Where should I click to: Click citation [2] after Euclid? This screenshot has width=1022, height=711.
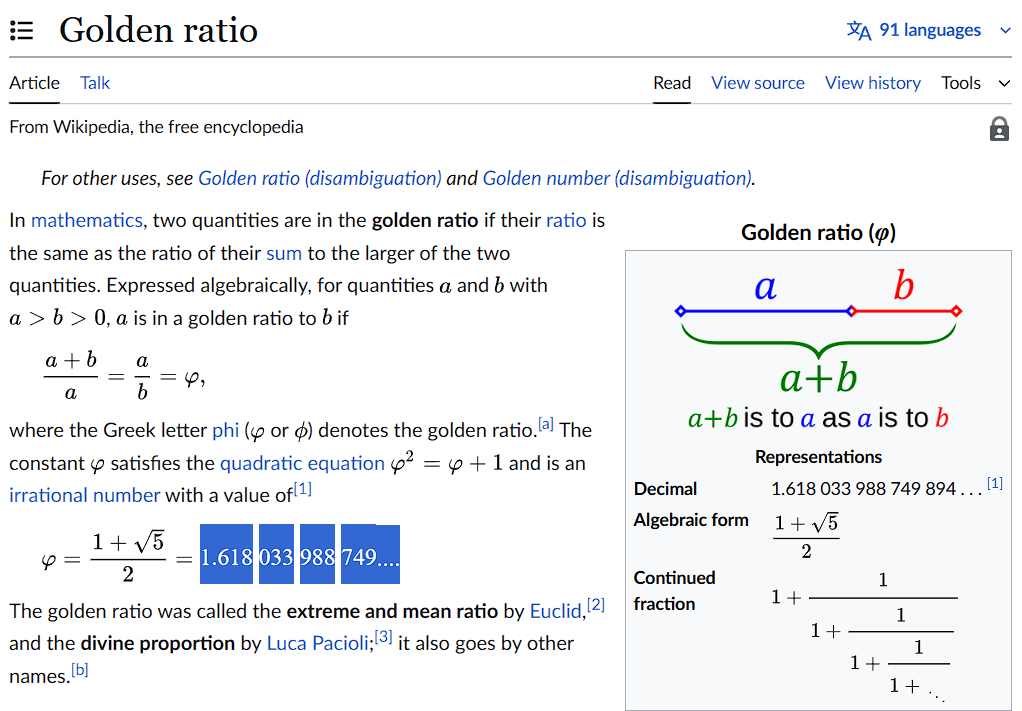point(596,605)
